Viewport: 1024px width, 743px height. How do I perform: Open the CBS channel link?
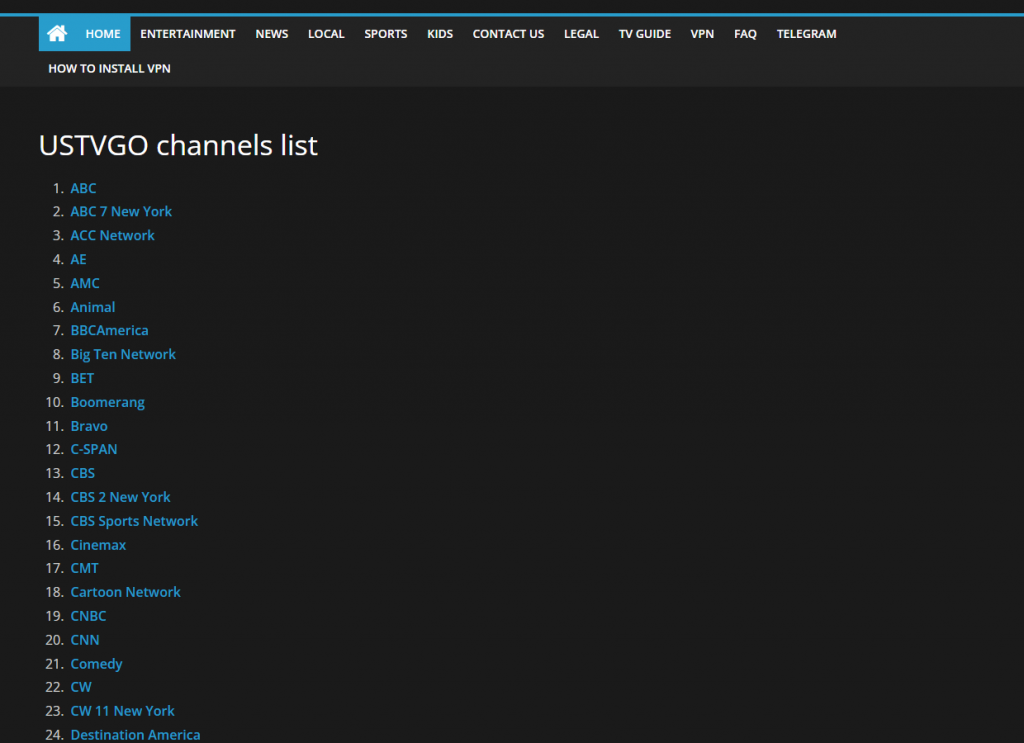tap(83, 473)
